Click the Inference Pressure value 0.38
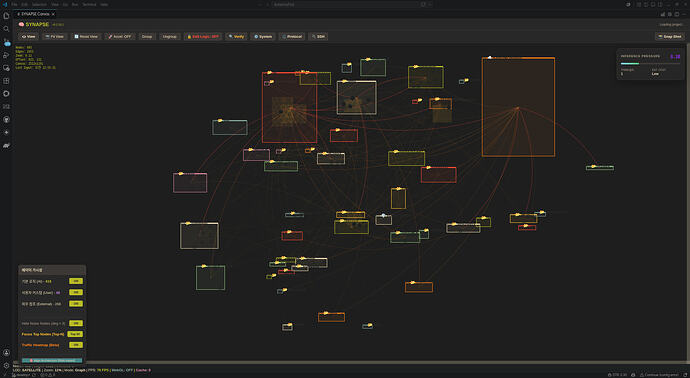 pos(675,56)
